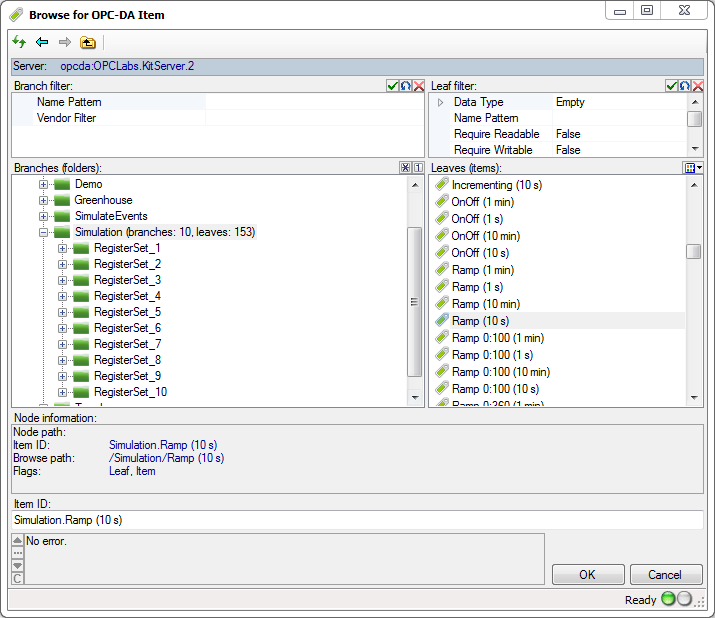Image resolution: width=715 pixels, height=618 pixels.
Task: Open the leaves view mode dropdown
Action: [x=694, y=168]
